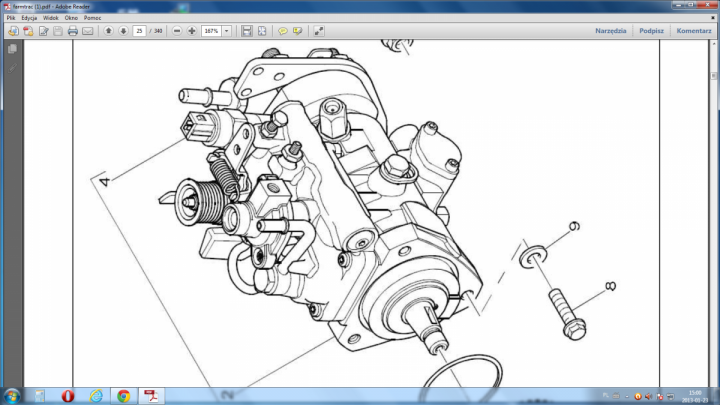Click the email envelope icon
Screen dimensions: 720x405
point(88,31)
